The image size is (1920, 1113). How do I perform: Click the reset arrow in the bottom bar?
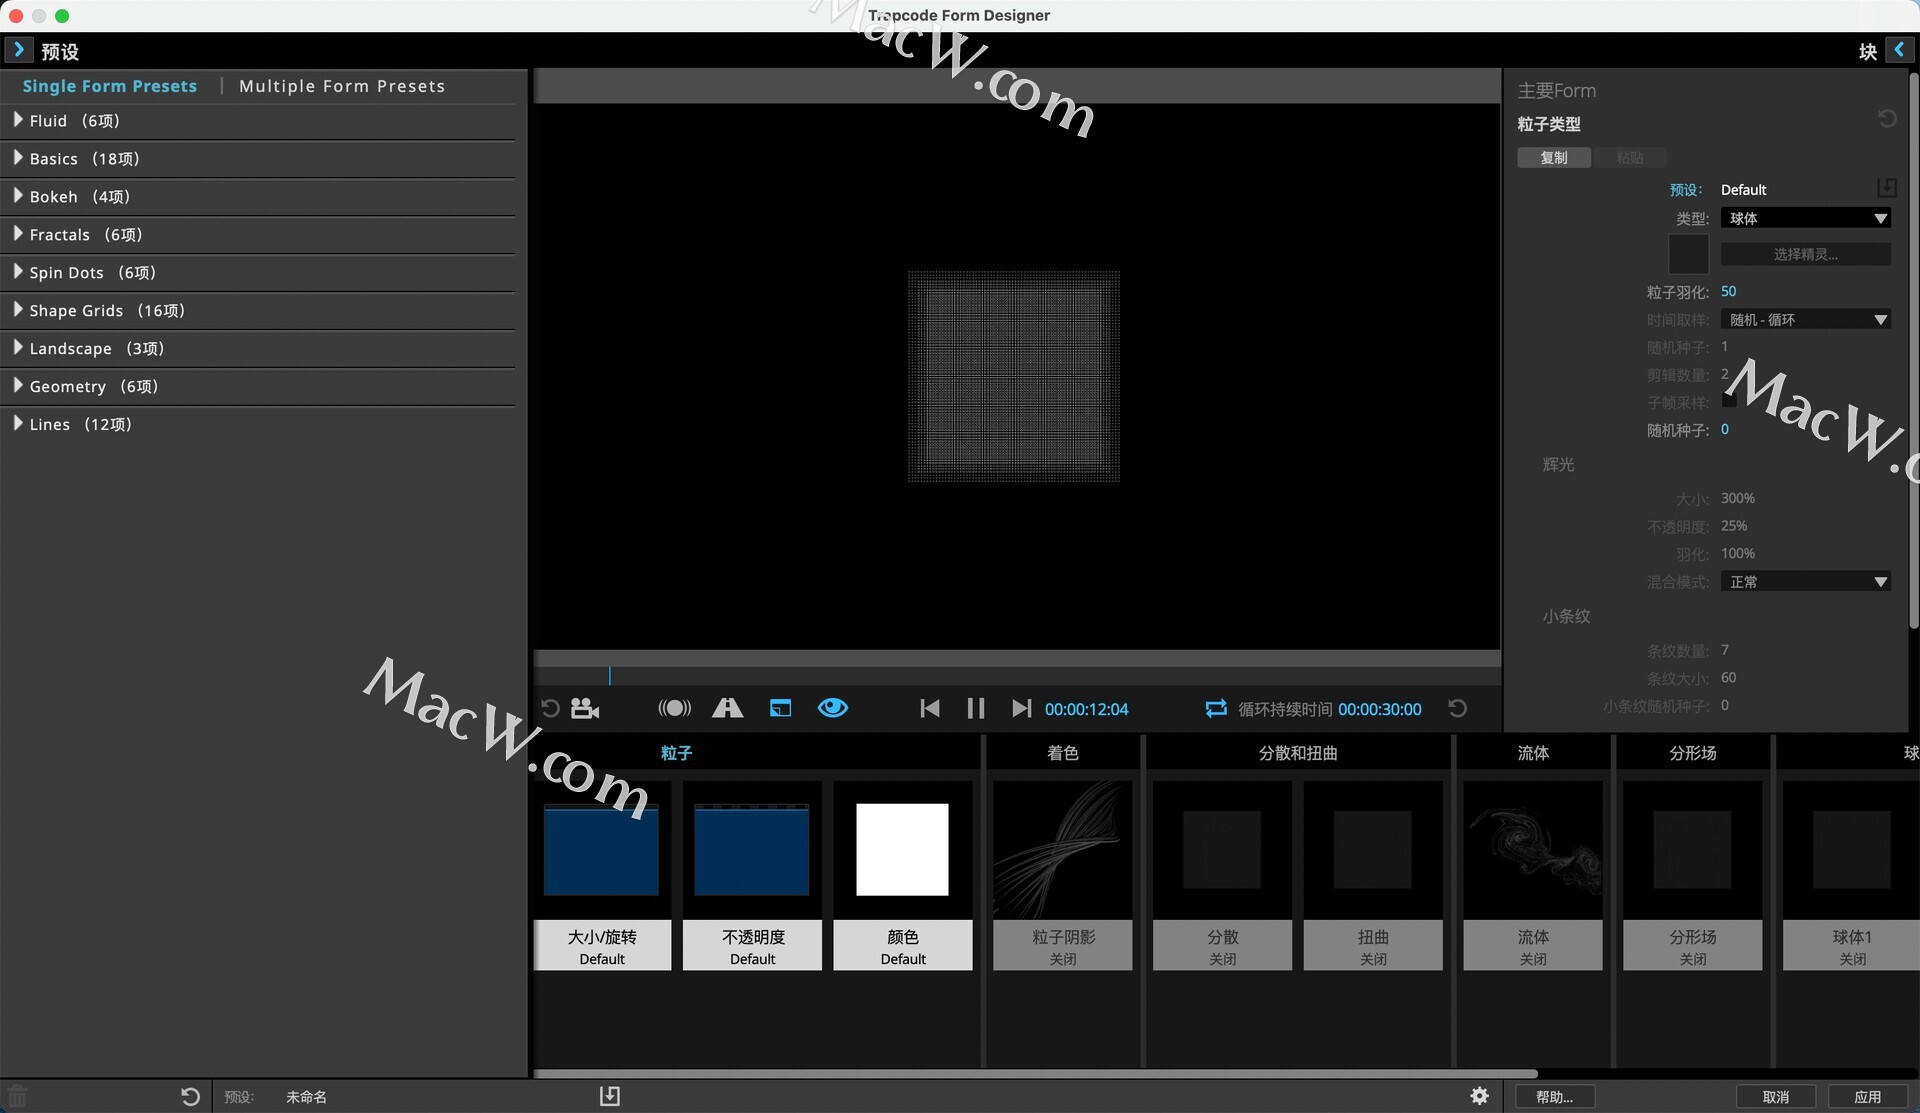[x=190, y=1096]
